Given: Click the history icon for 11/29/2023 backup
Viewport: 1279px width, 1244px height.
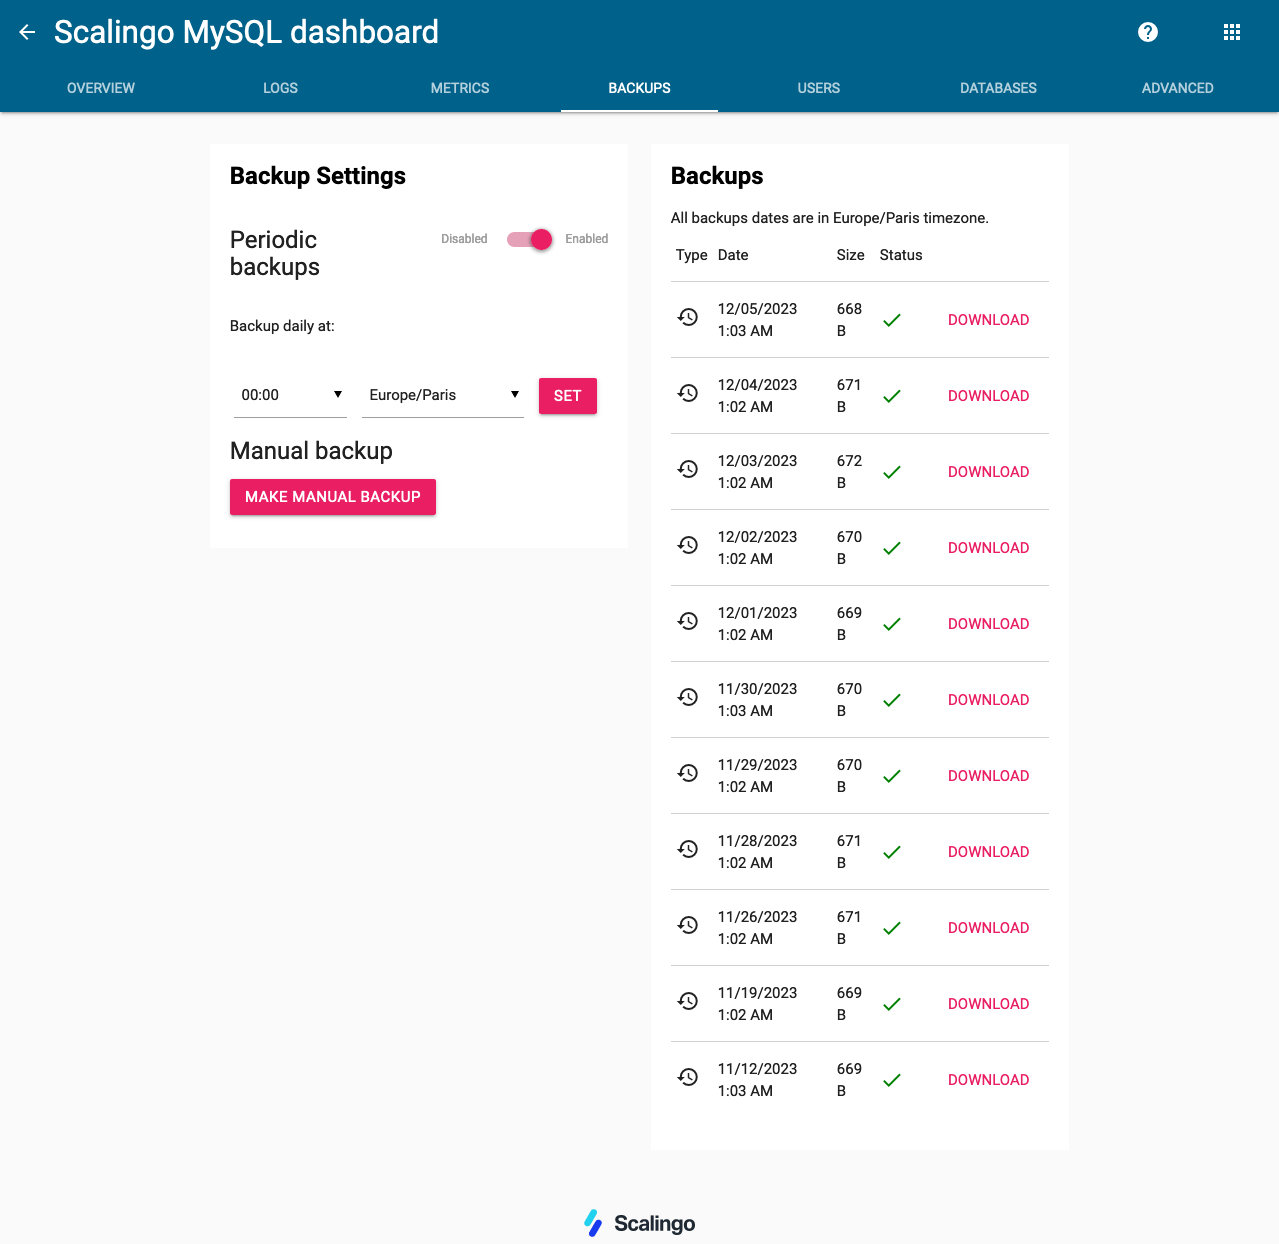Looking at the screenshot, I should [688, 773].
